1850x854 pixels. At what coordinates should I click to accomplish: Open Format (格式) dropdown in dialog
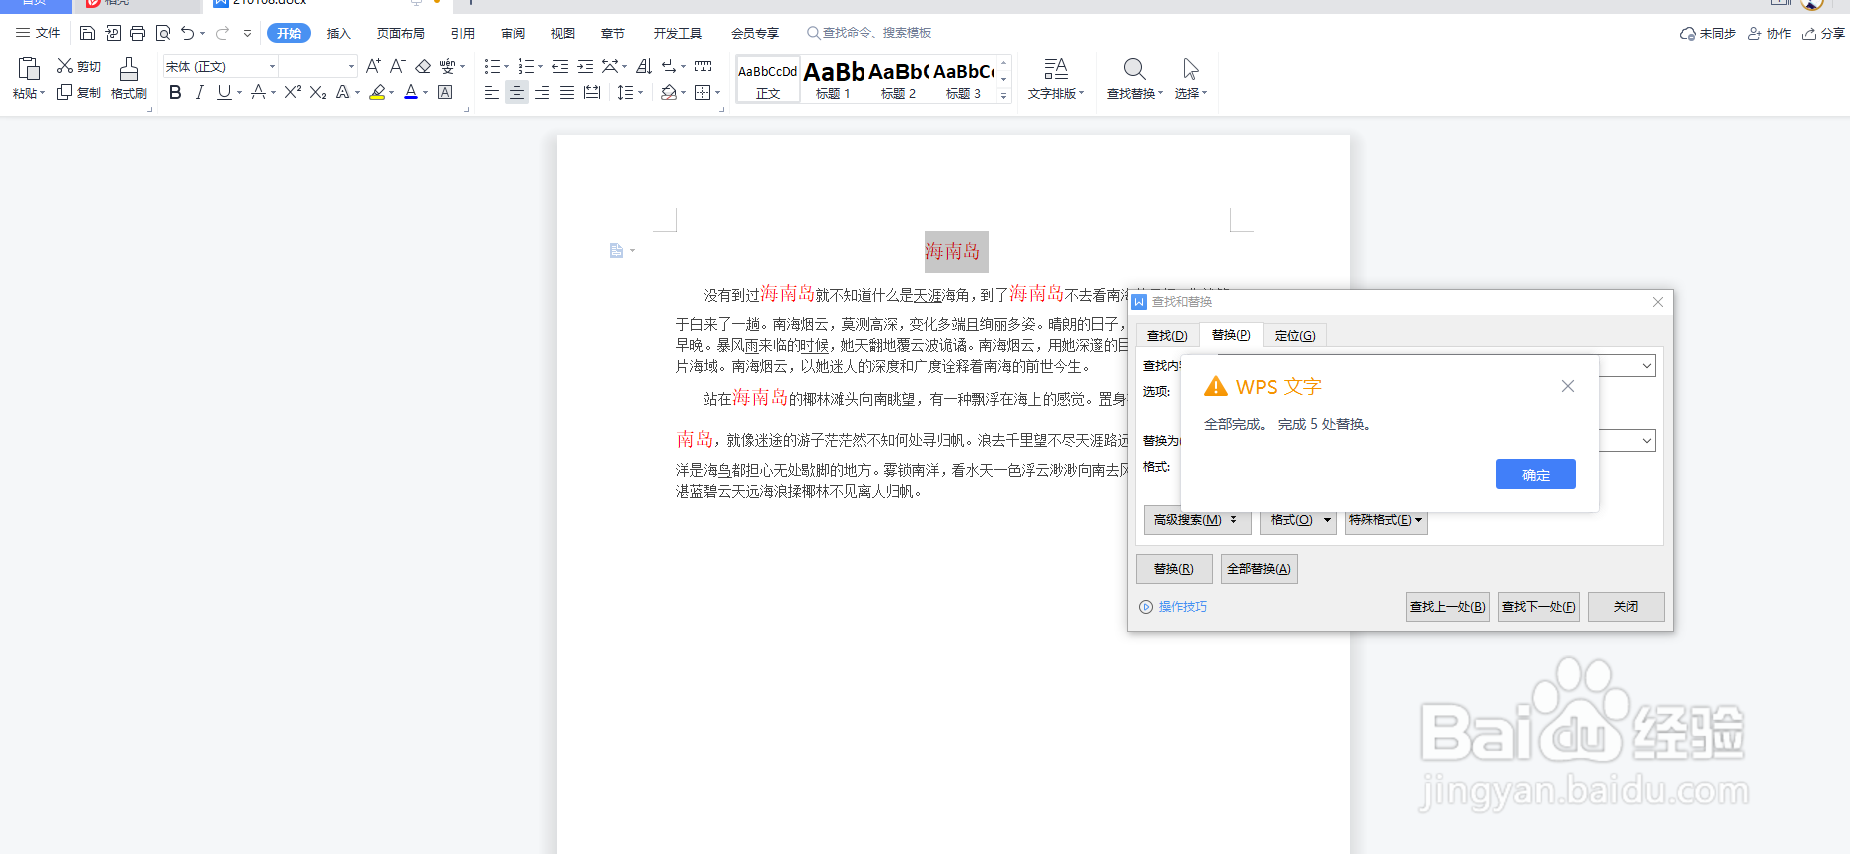(1298, 520)
